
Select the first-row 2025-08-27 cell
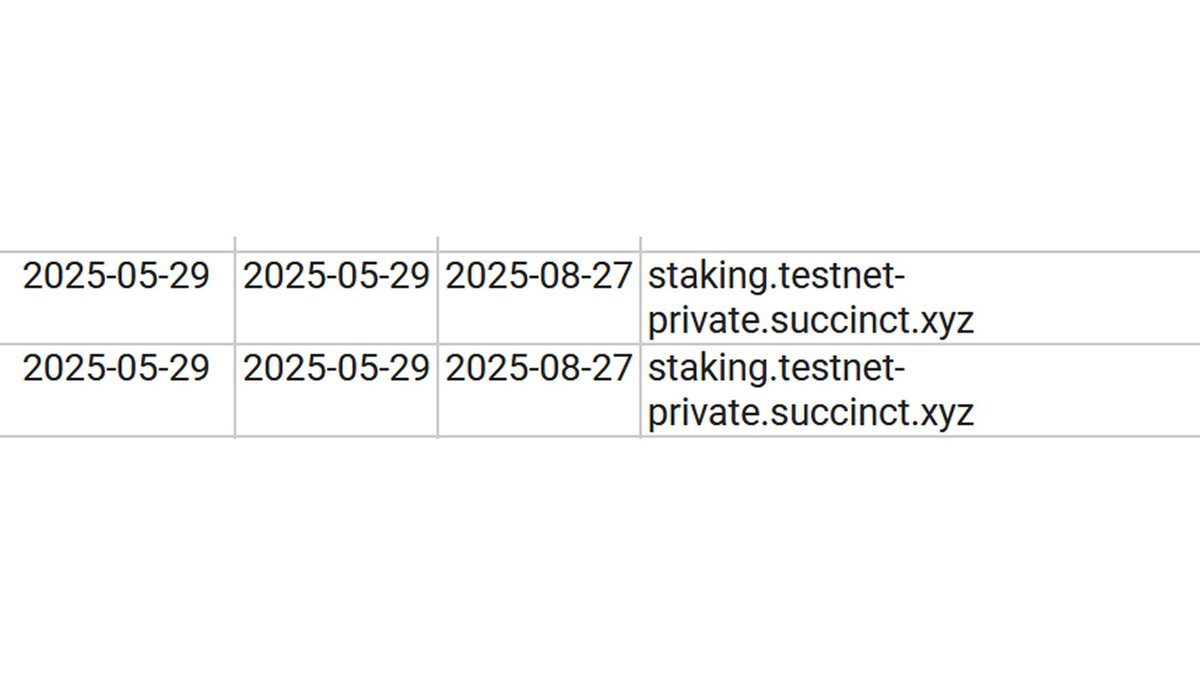click(539, 298)
